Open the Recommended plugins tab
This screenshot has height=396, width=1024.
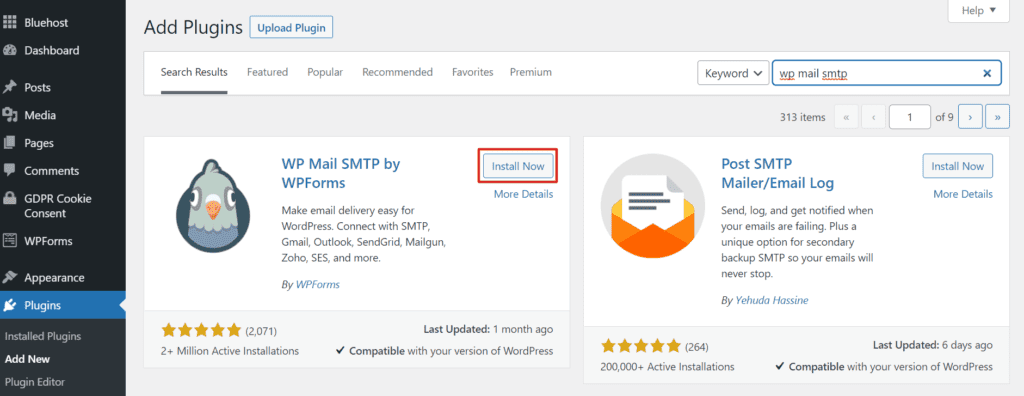[398, 72]
